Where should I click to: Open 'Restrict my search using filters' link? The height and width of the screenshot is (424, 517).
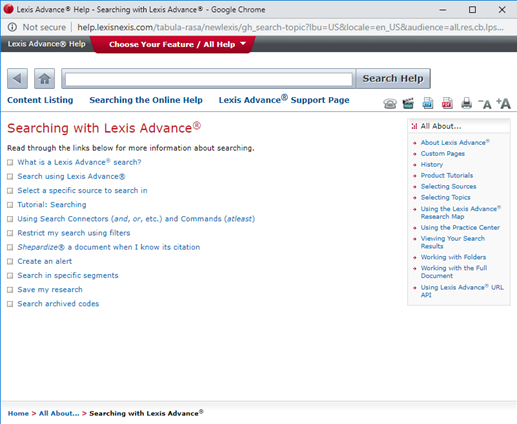click(74, 233)
